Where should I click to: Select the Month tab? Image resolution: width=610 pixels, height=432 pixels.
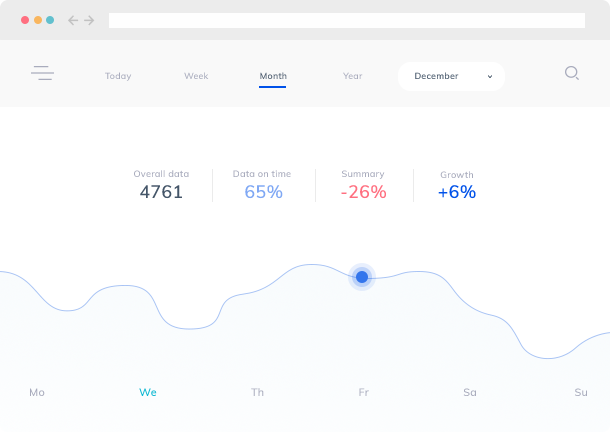pos(273,76)
